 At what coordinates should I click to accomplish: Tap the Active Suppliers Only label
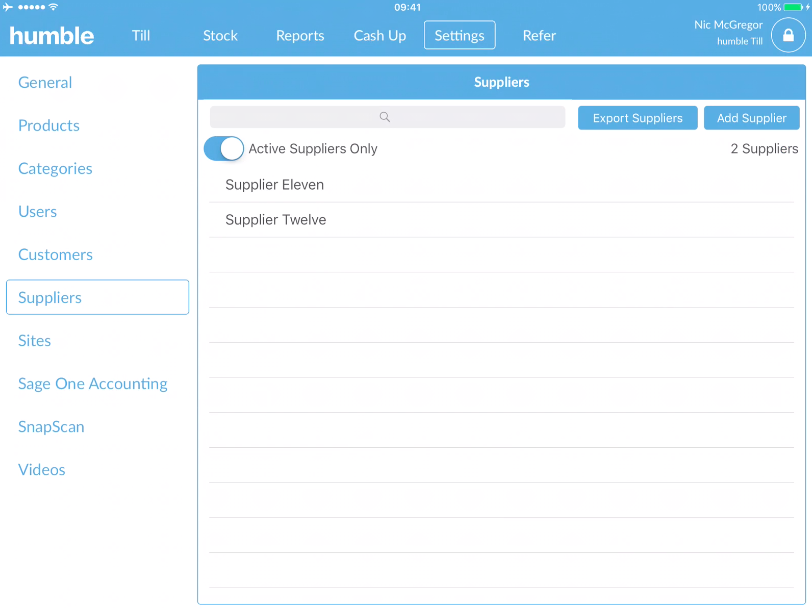click(313, 149)
